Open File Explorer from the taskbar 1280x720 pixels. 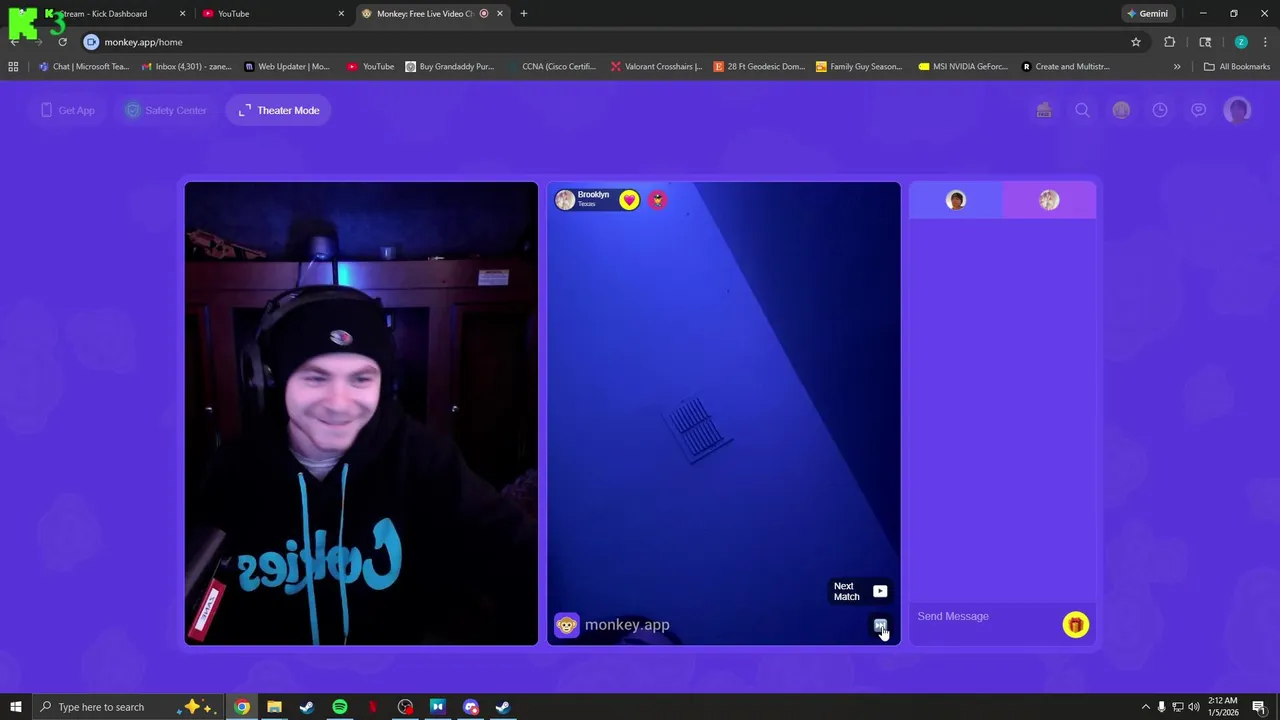click(x=274, y=707)
